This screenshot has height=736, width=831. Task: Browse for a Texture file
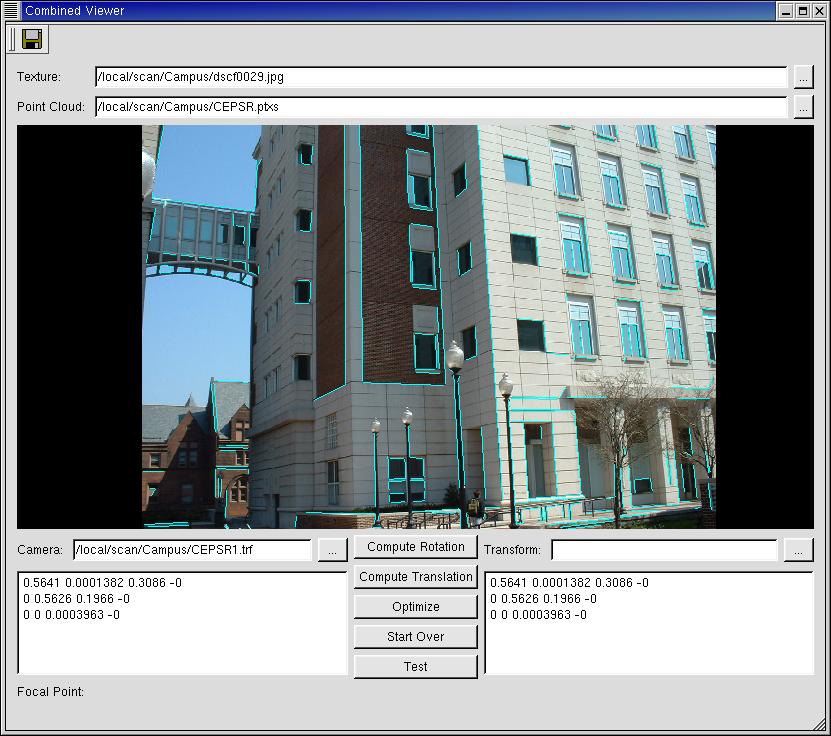(803, 77)
